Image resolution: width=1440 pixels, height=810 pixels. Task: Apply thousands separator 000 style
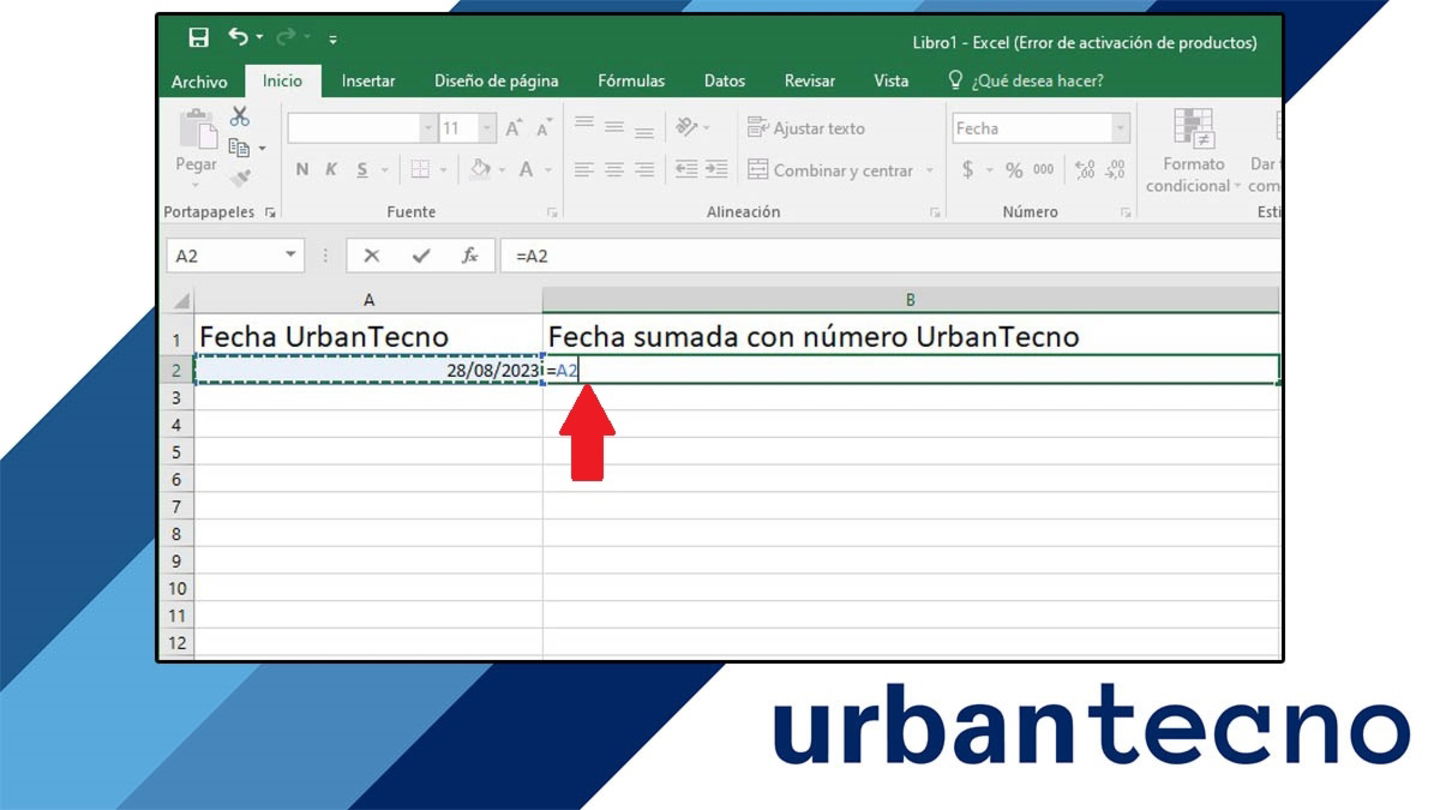(1043, 170)
